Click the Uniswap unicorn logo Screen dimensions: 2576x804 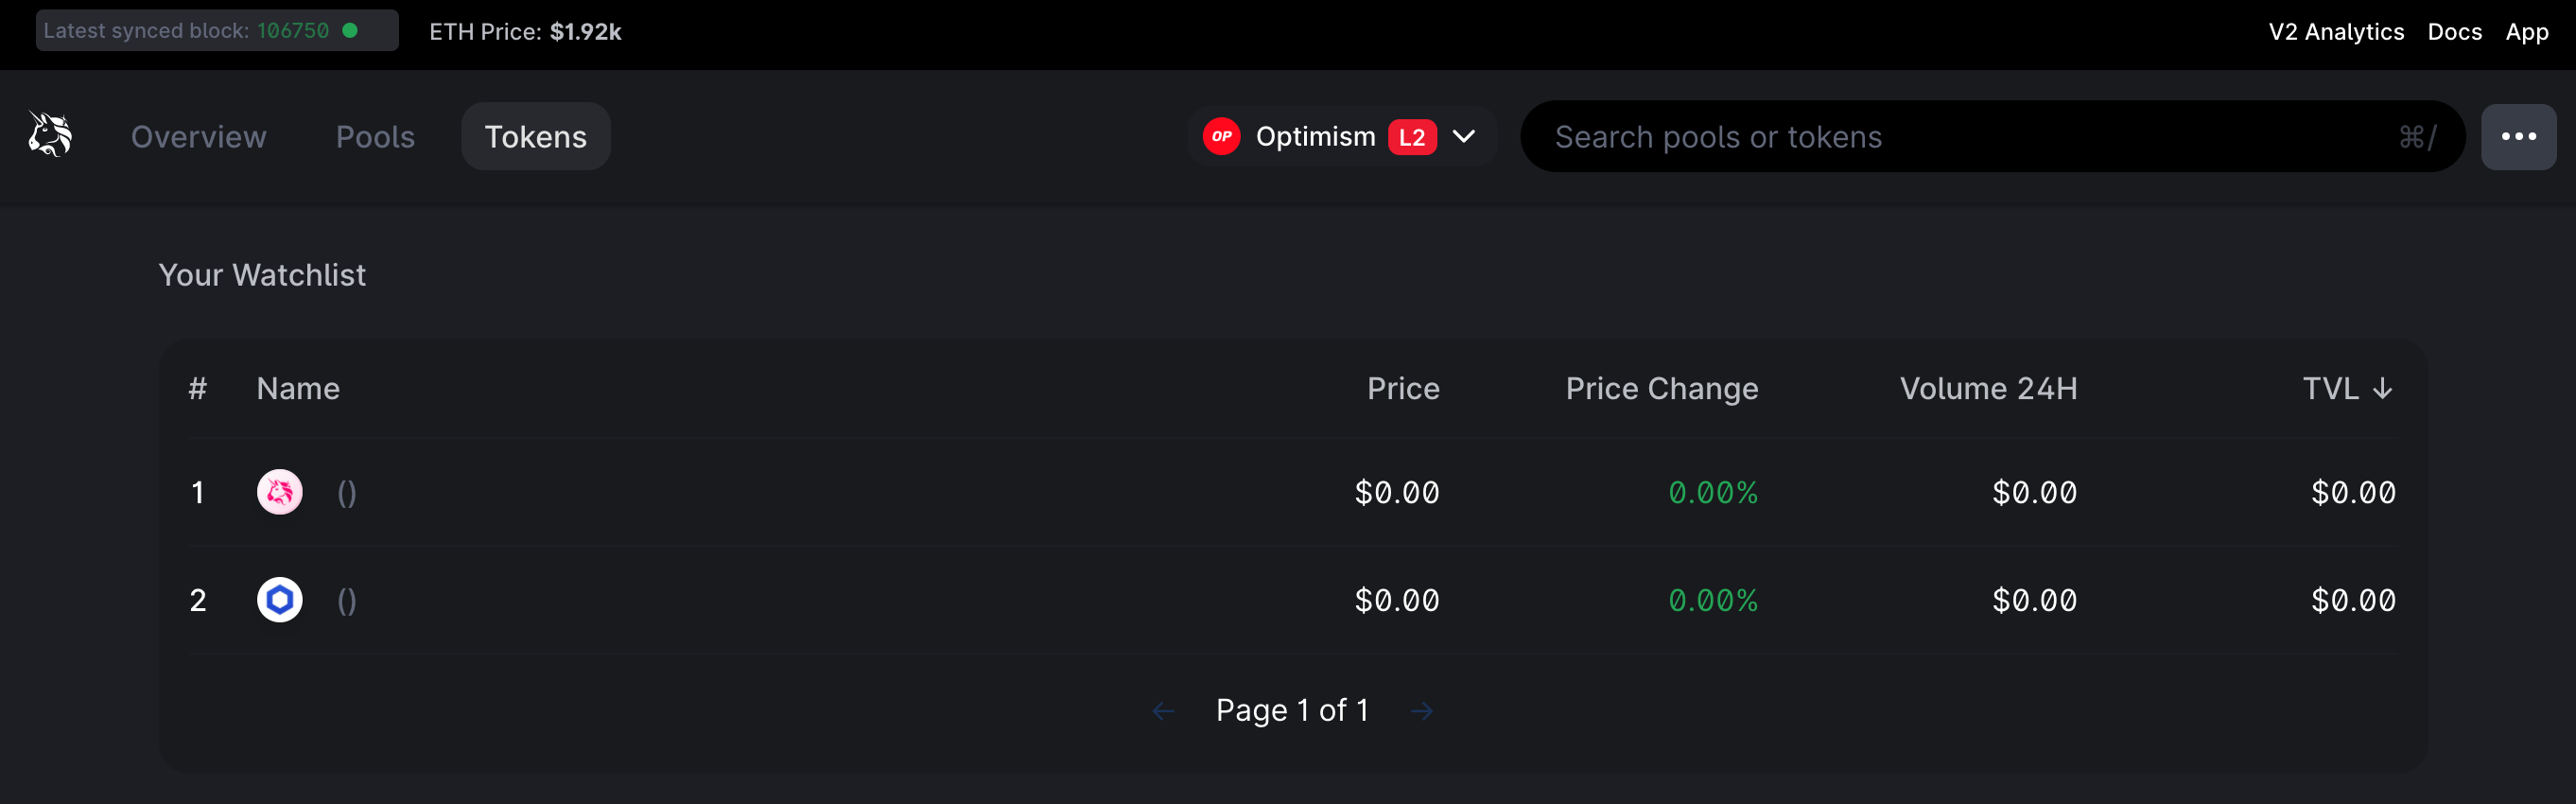(x=50, y=134)
